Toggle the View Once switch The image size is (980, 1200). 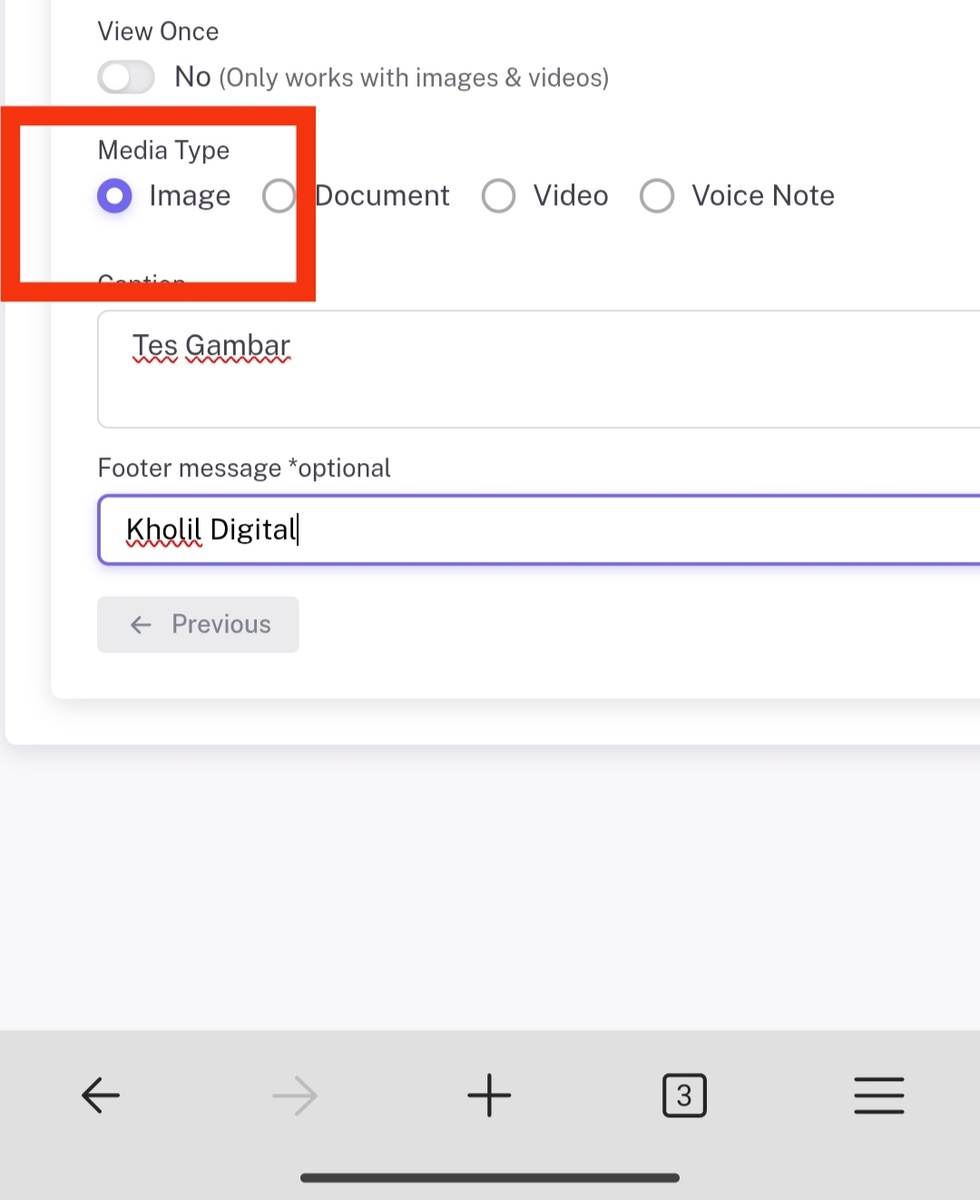126,77
